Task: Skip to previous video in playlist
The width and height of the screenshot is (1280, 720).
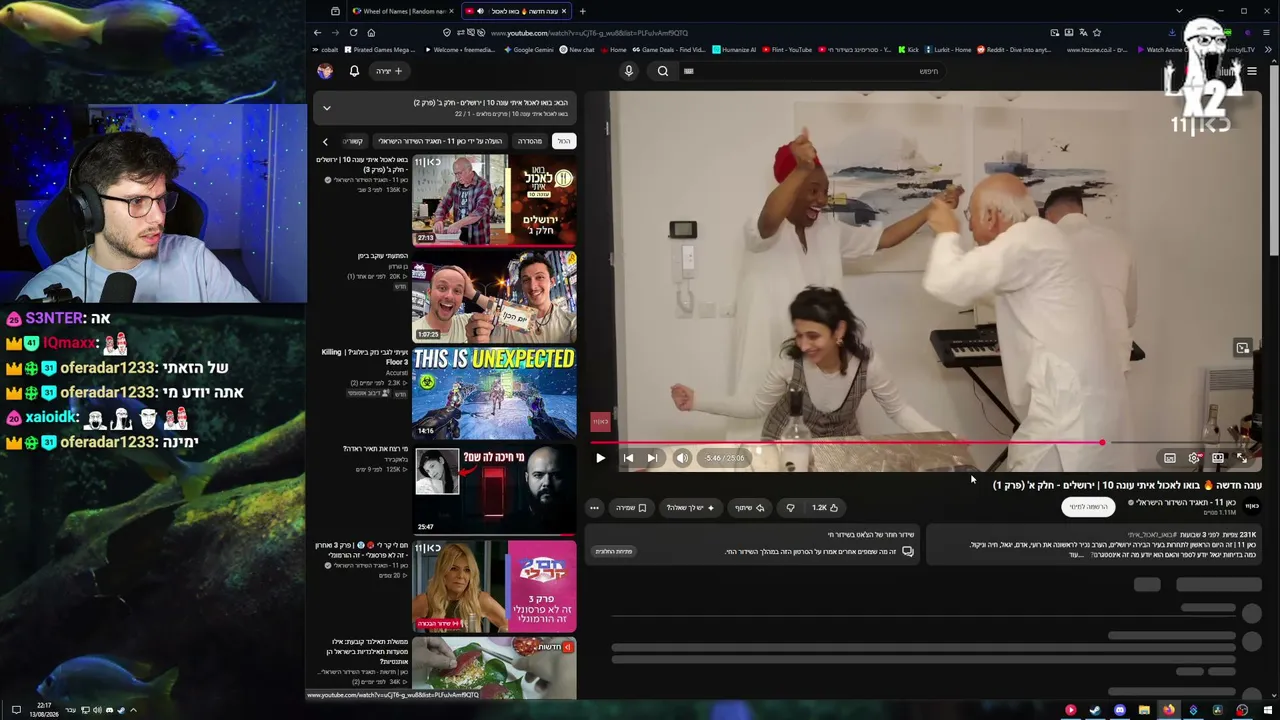Action: click(x=628, y=458)
